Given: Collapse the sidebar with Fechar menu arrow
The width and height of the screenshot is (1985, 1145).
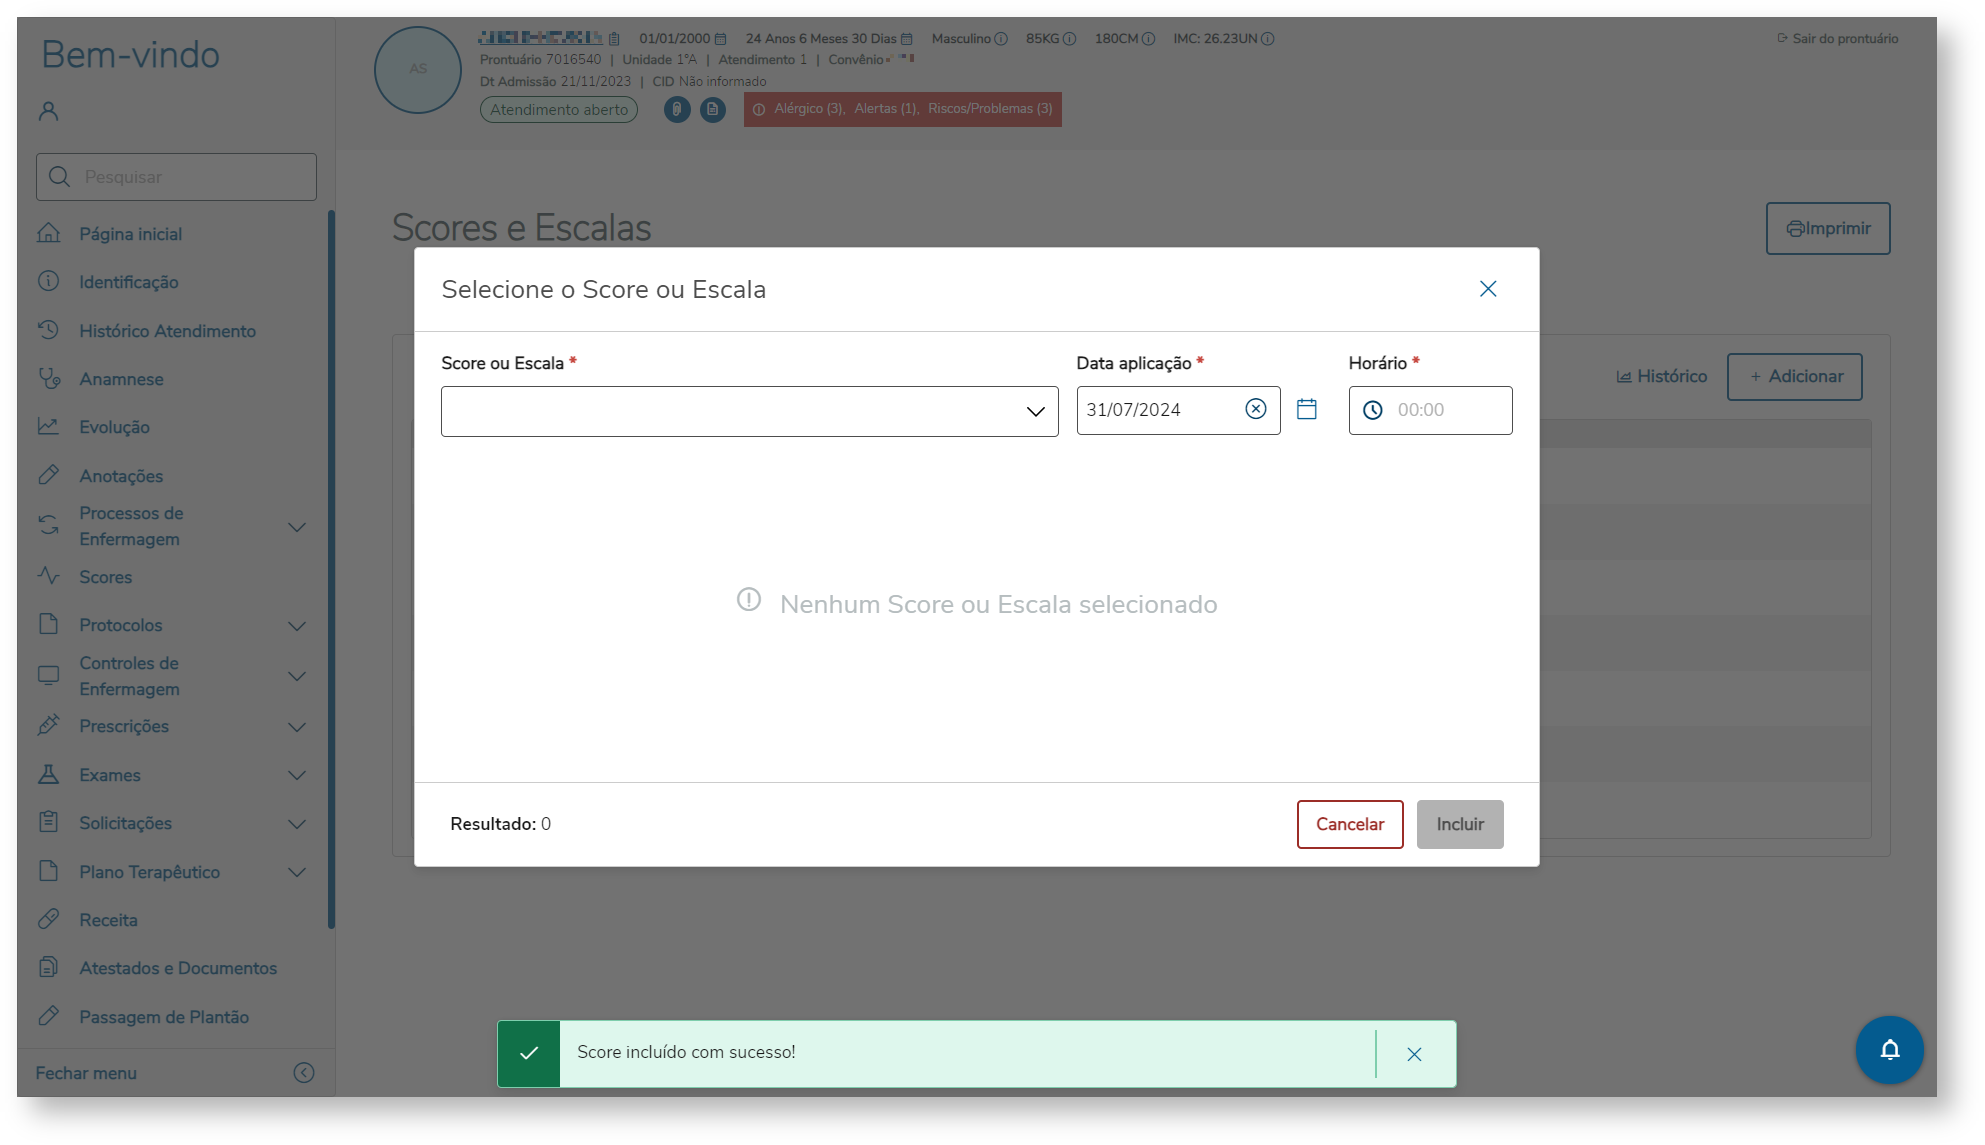Looking at the screenshot, I should [x=303, y=1073].
